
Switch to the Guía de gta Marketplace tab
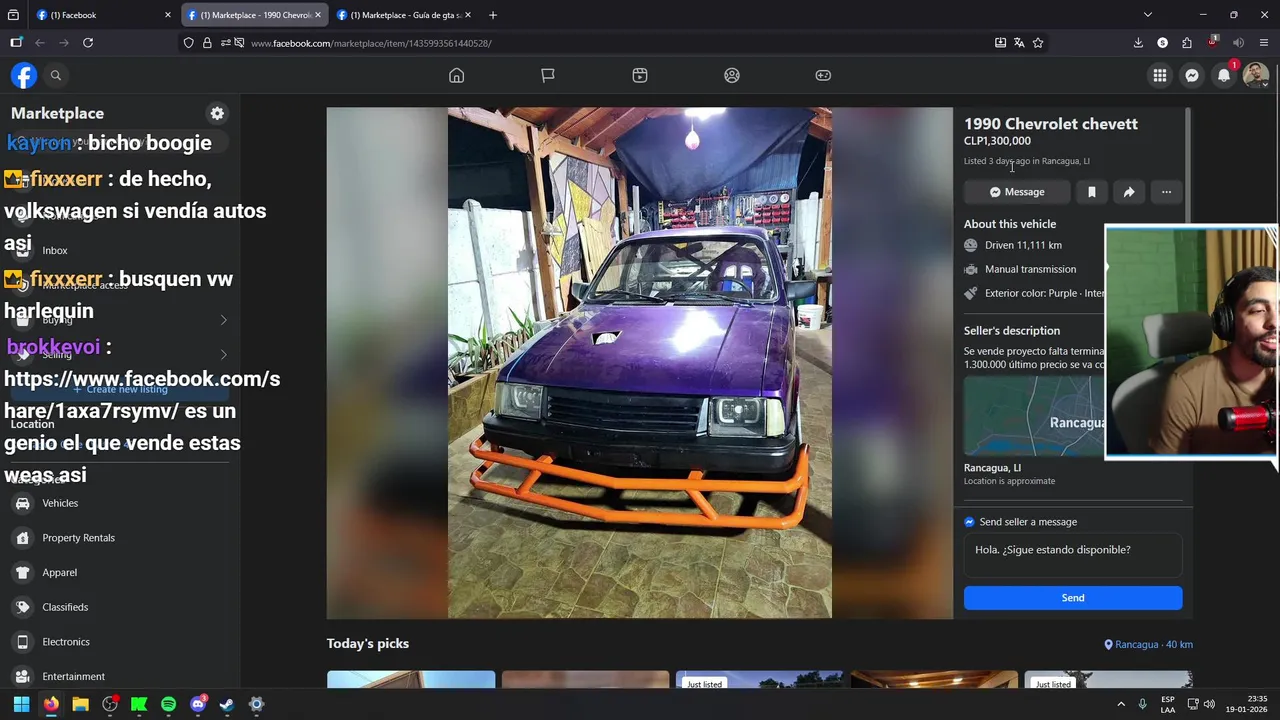click(x=405, y=15)
